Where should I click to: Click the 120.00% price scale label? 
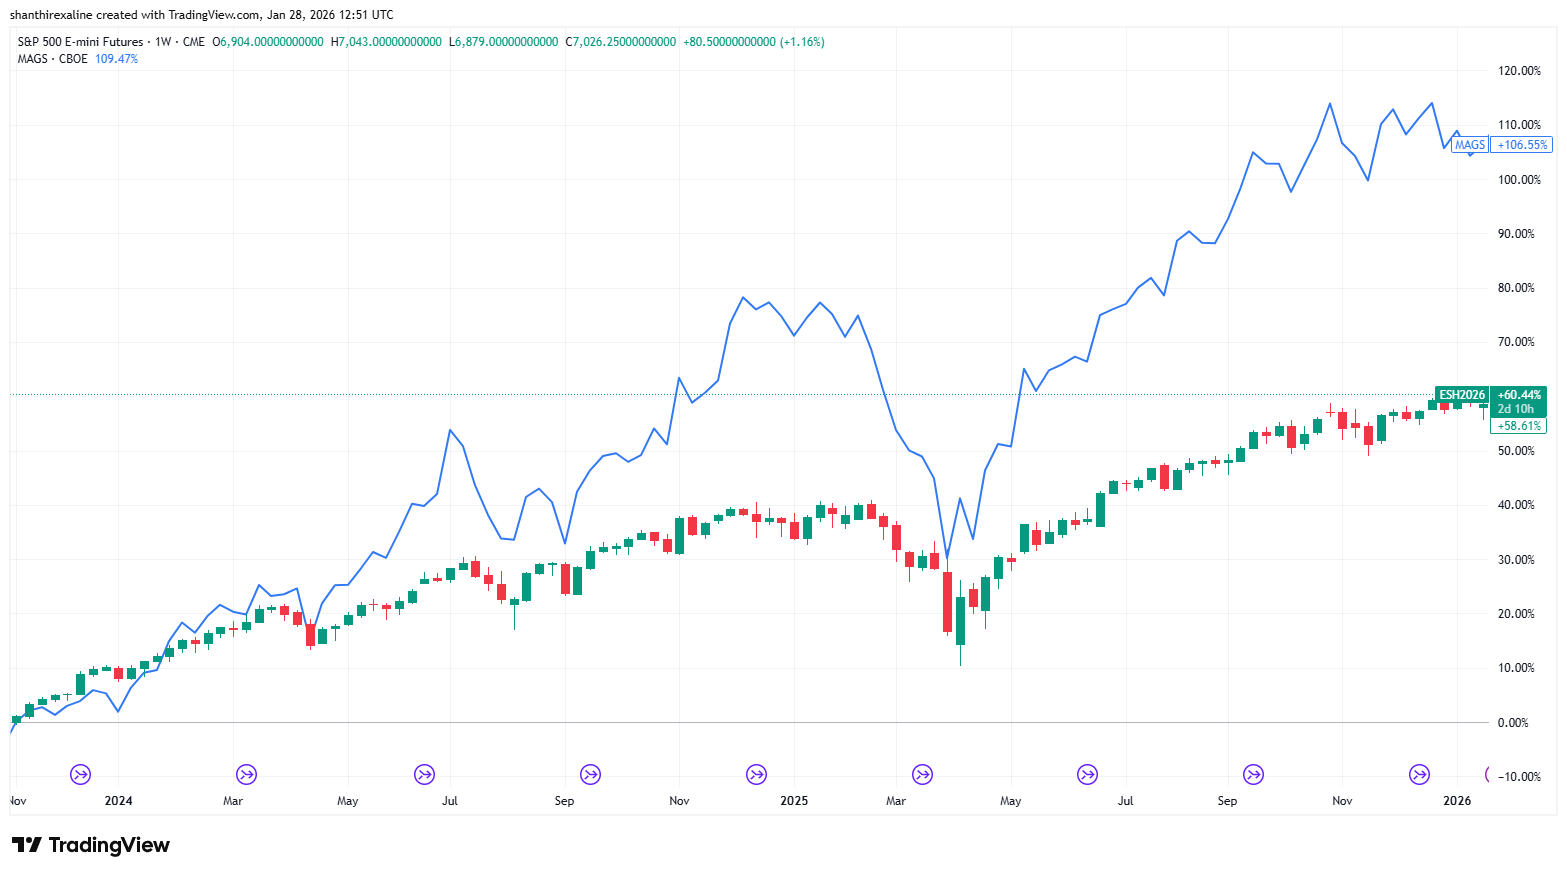tap(1519, 71)
